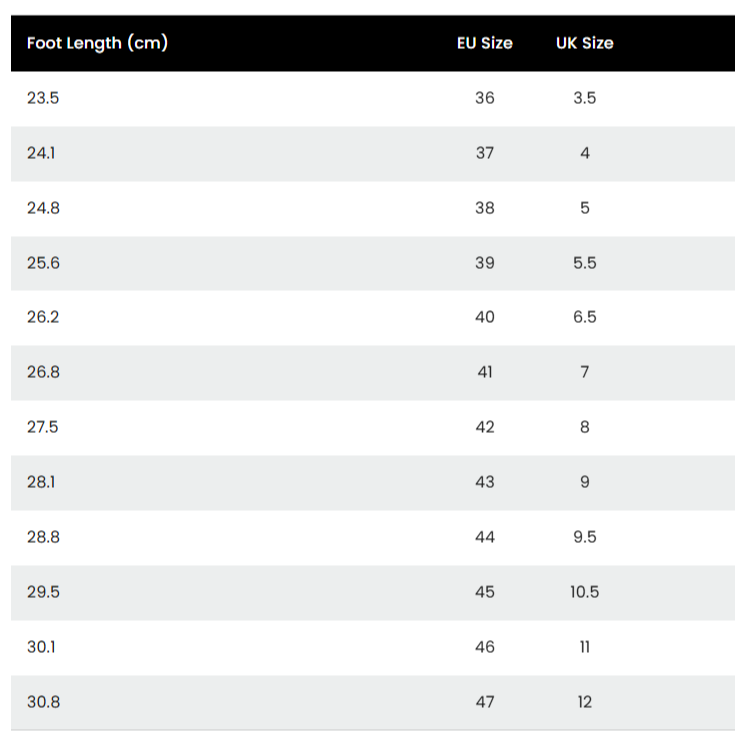Click the EU Size column header
742x742 pixels.
(485, 43)
